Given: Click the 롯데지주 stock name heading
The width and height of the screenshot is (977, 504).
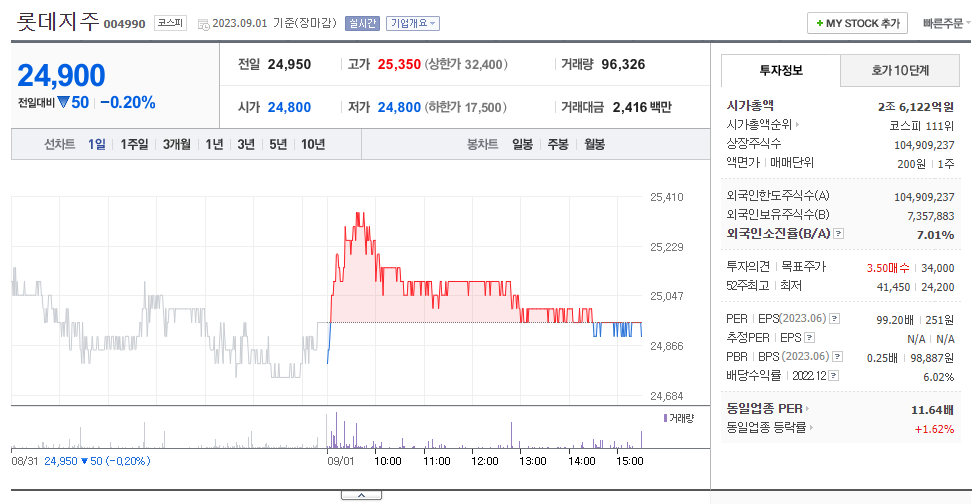Looking at the screenshot, I should click(x=57, y=21).
